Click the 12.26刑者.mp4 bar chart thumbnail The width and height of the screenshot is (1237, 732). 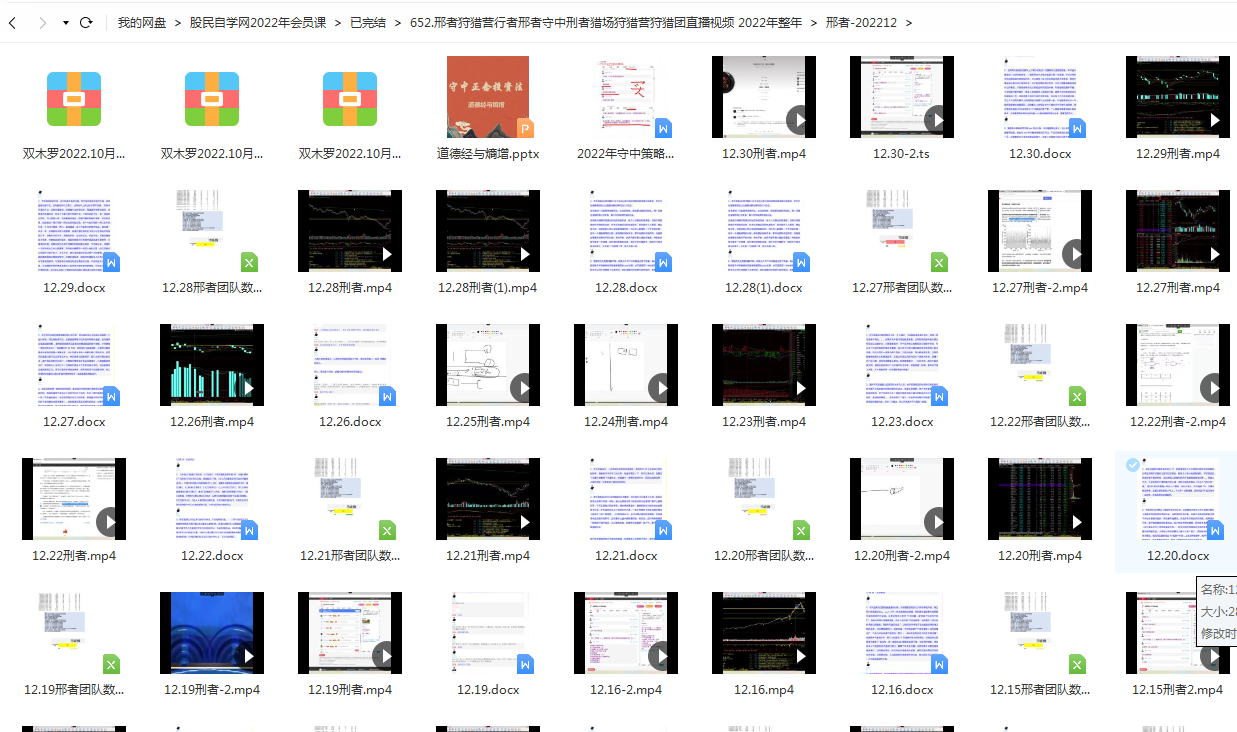(x=212, y=365)
